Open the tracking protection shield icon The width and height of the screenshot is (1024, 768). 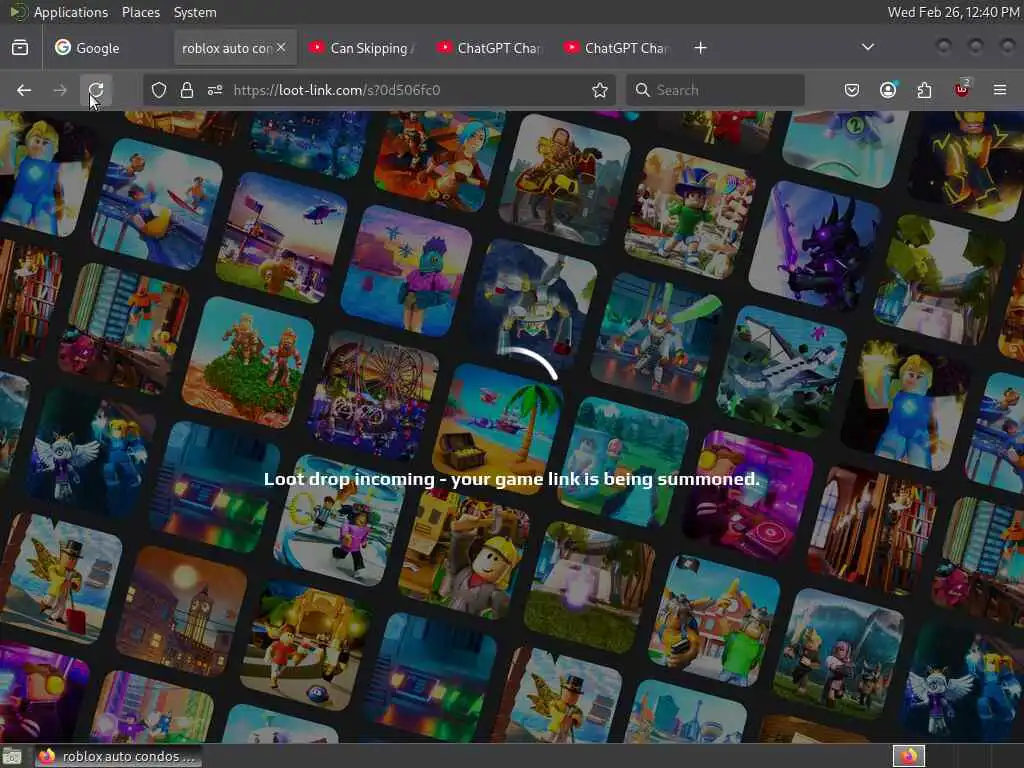159,90
